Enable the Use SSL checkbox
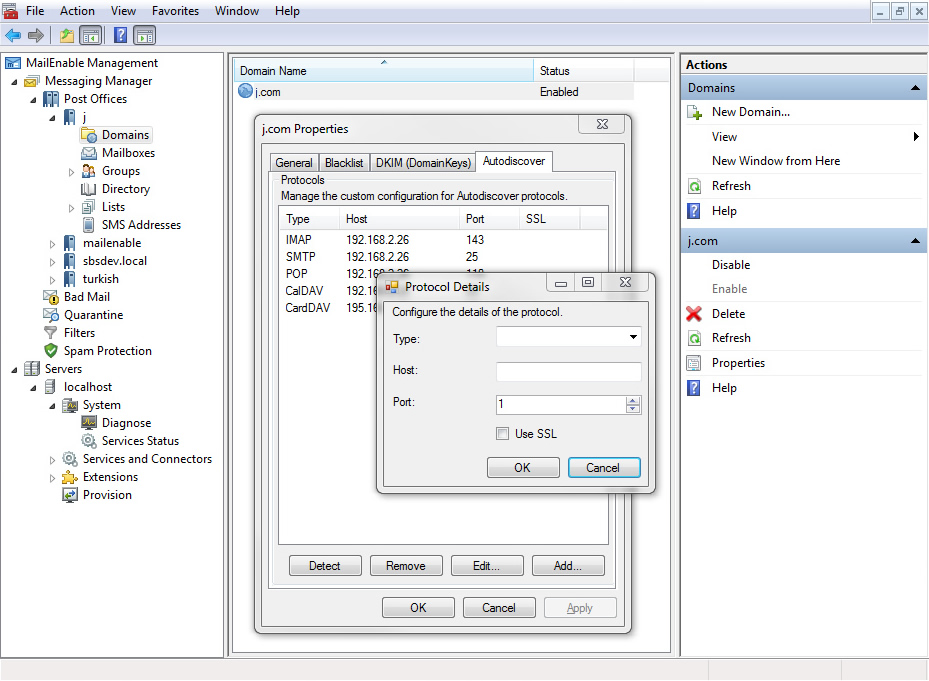This screenshot has height=681, width=929. coord(502,434)
